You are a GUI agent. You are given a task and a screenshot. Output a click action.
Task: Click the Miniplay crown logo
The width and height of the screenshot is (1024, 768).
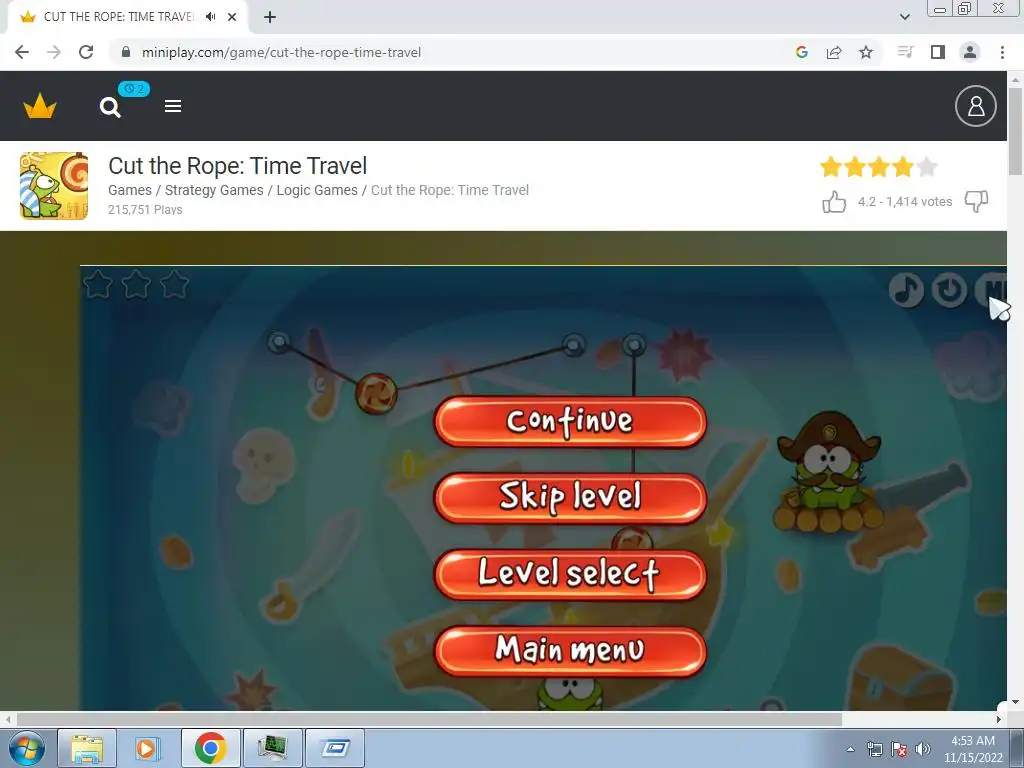[x=40, y=106]
